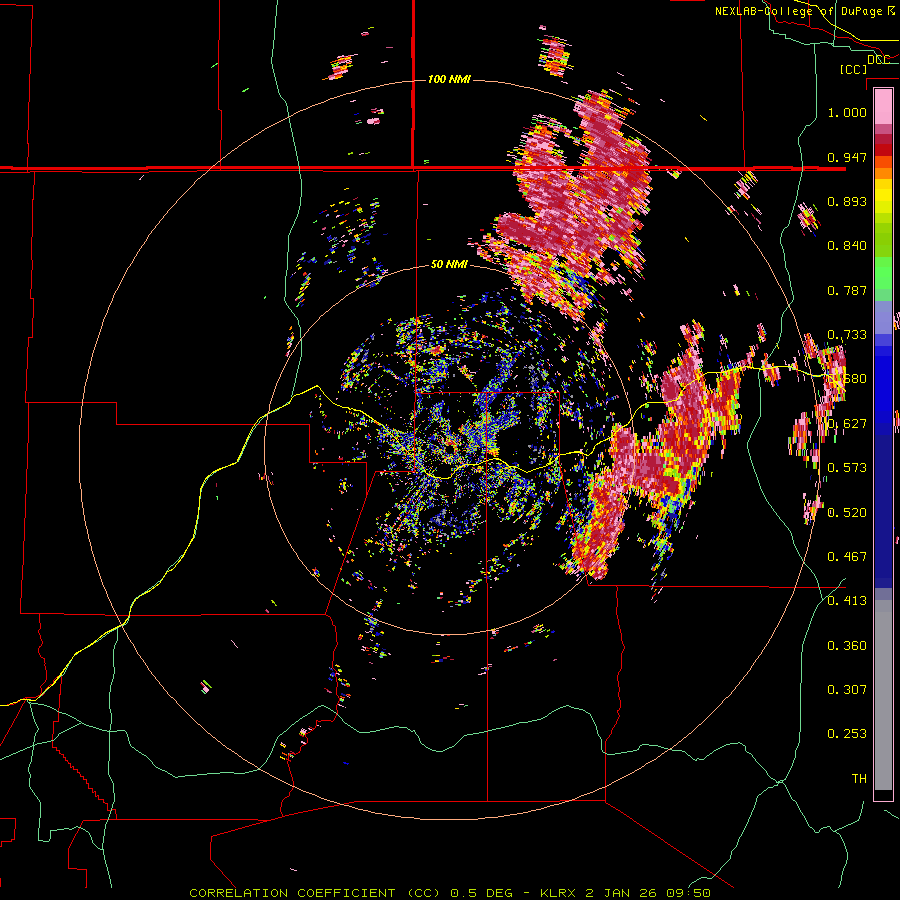This screenshot has height=900, width=900.
Task: Select the 0.947 scale value
Action: [x=847, y=157]
